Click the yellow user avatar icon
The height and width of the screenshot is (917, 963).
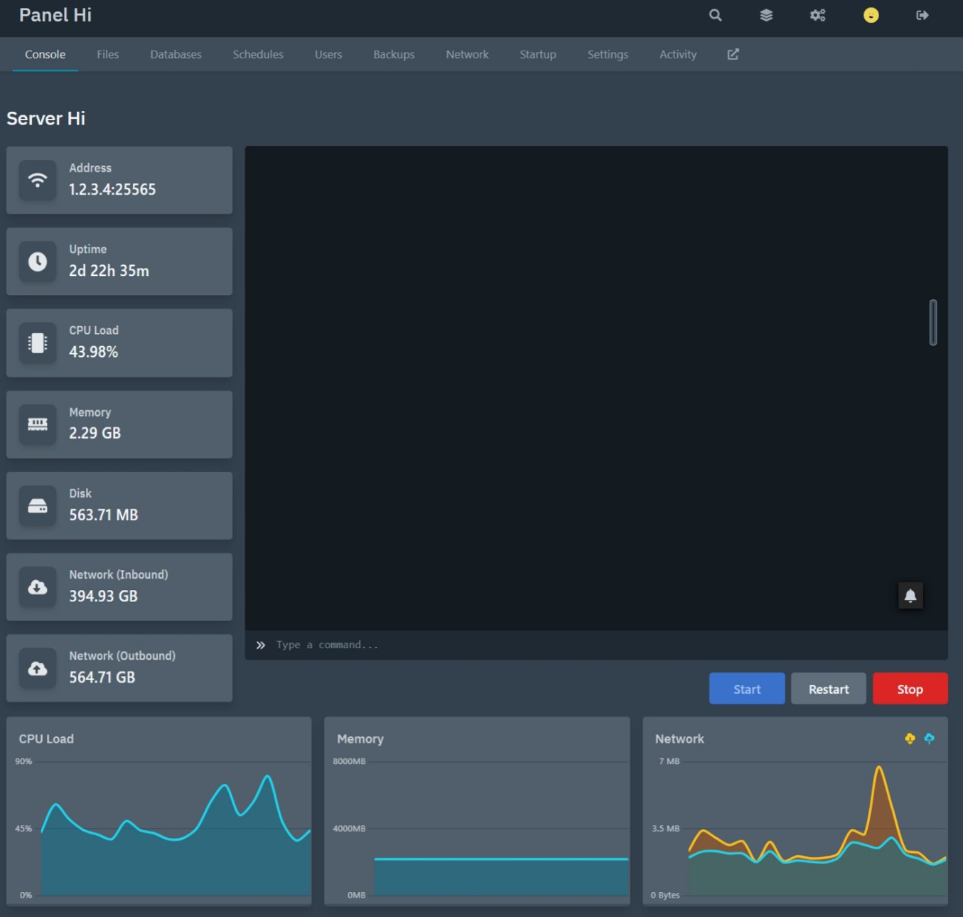pyautogui.click(x=871, y=15)
